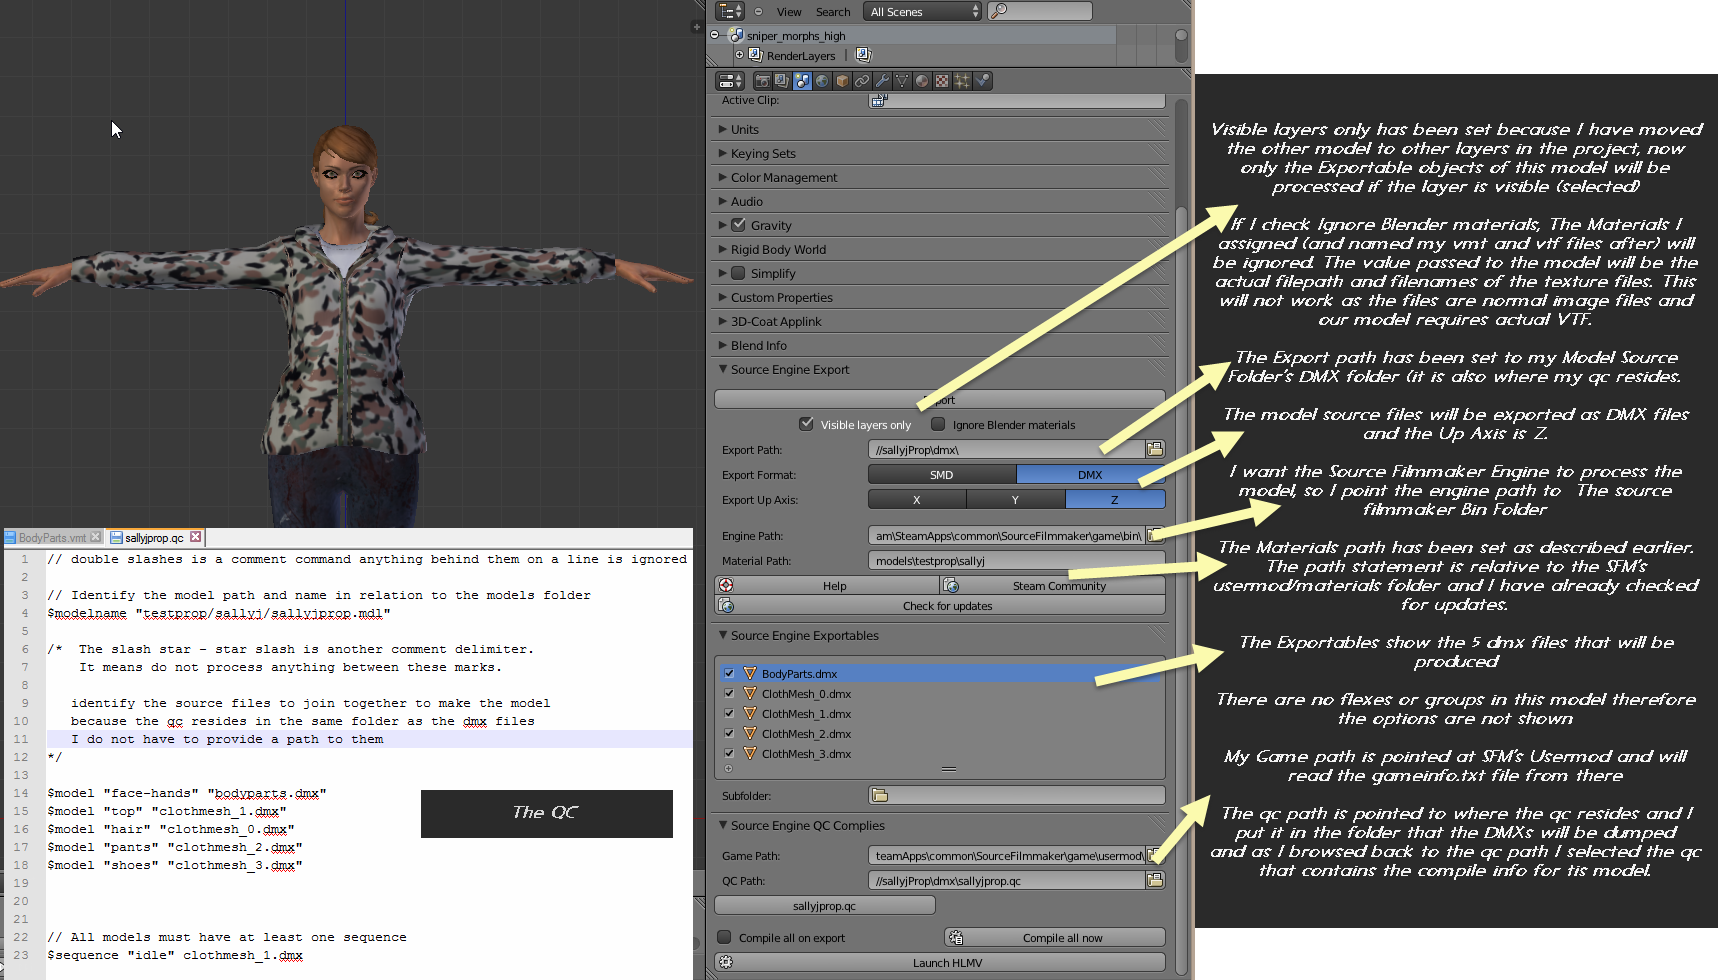Open the Mesh Data triangle tab
The height and width of the screenshot is (980, 1718).
click(x=902, y=81)
